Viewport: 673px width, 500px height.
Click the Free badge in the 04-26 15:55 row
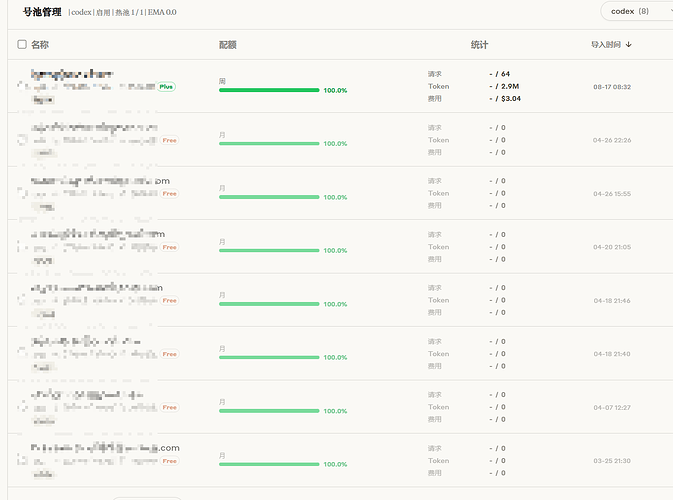click(x=170, y=194)
